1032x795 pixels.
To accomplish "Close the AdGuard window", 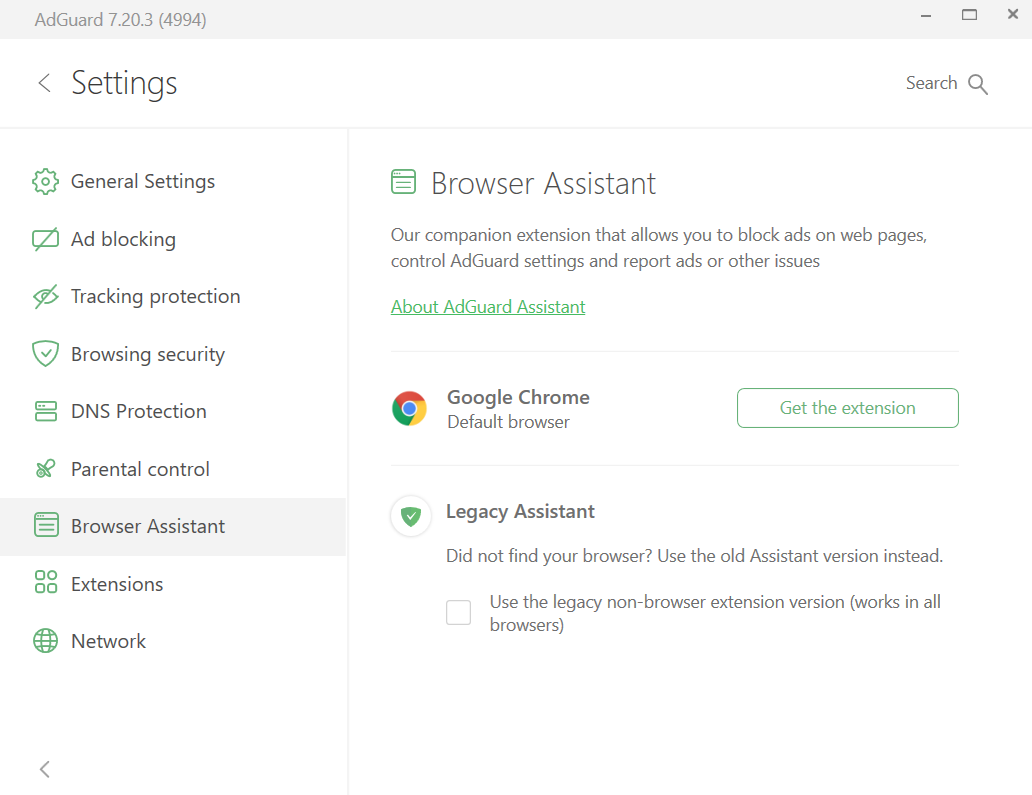I will [x=1013, y=14].
